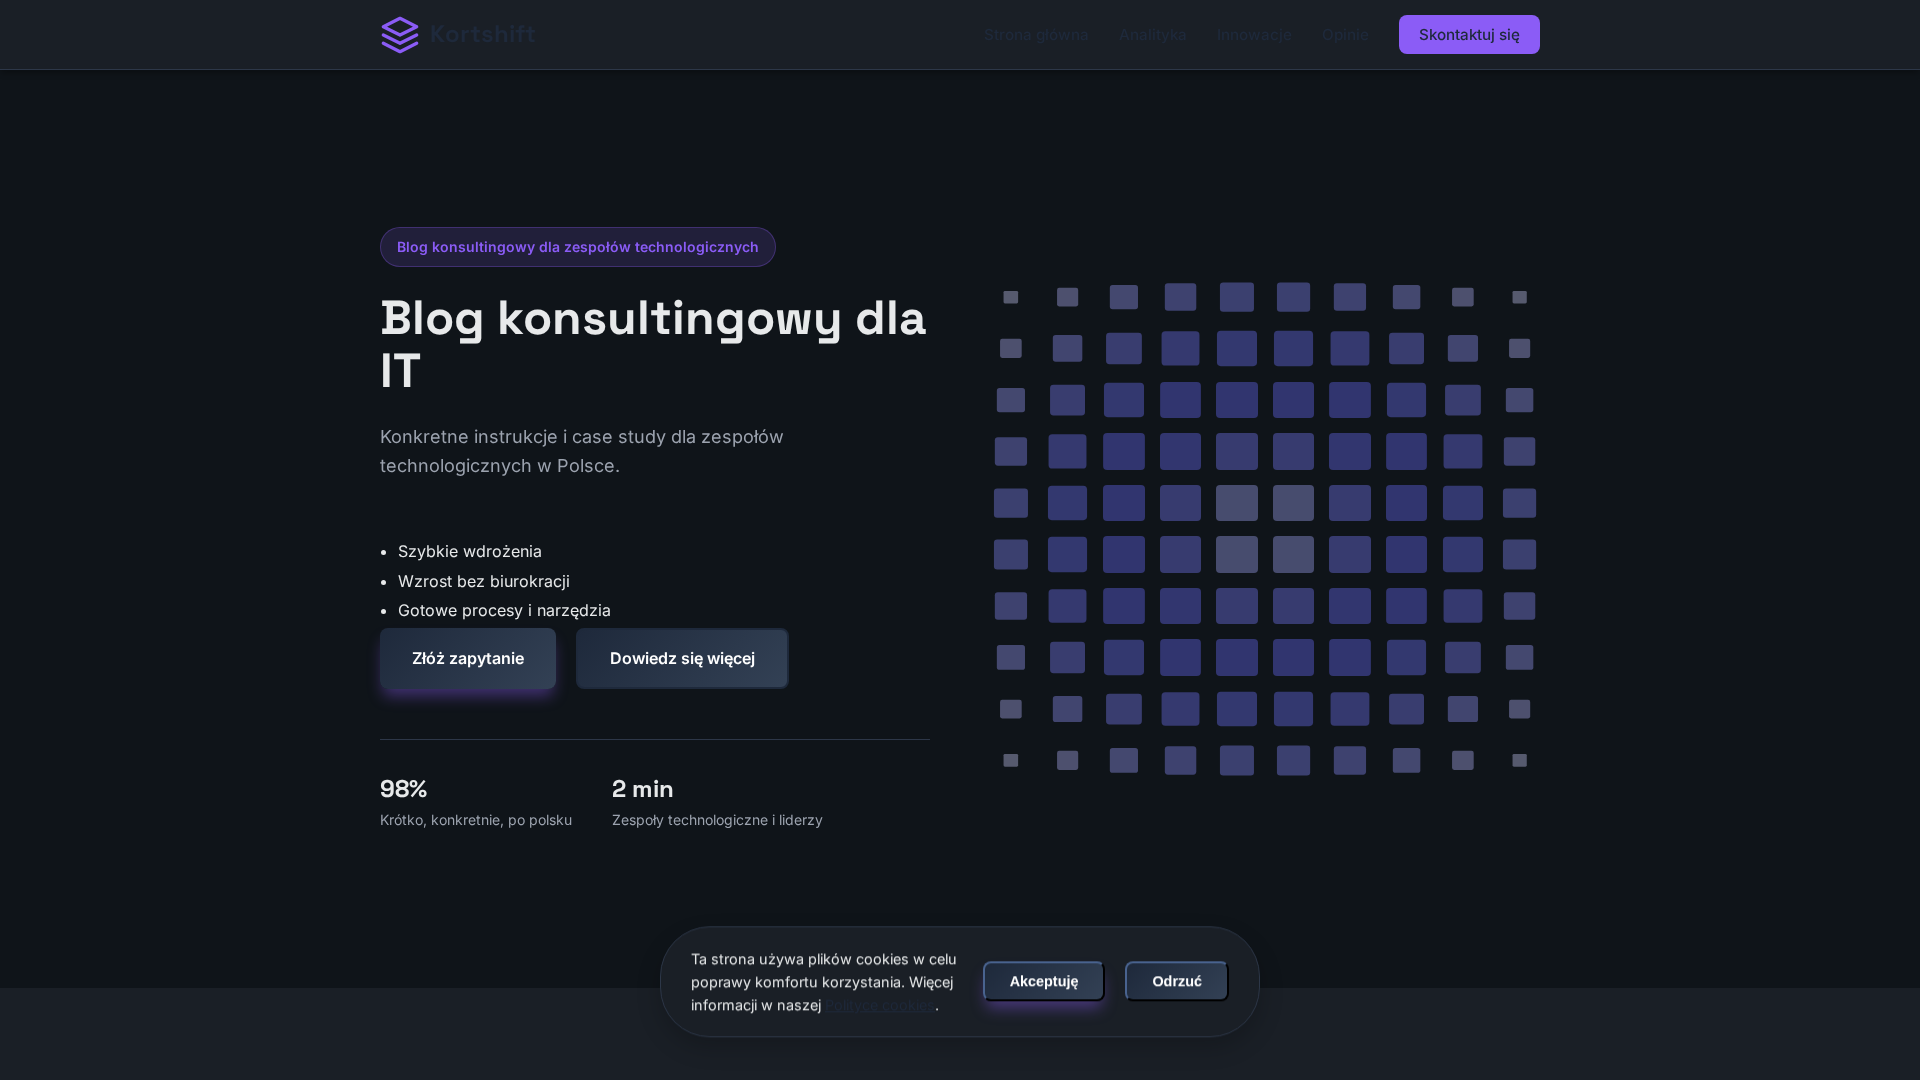
Task: Click the purple tag reading Blog konsultingowy dla zespołów technologicznych
Action: click(578, 247)
